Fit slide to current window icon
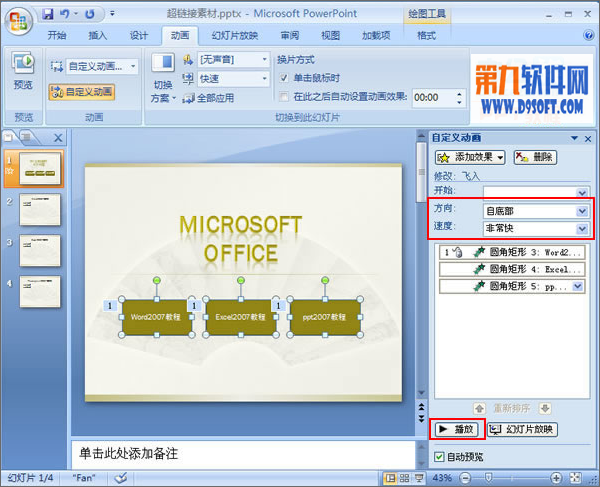 tap(575, 478)
